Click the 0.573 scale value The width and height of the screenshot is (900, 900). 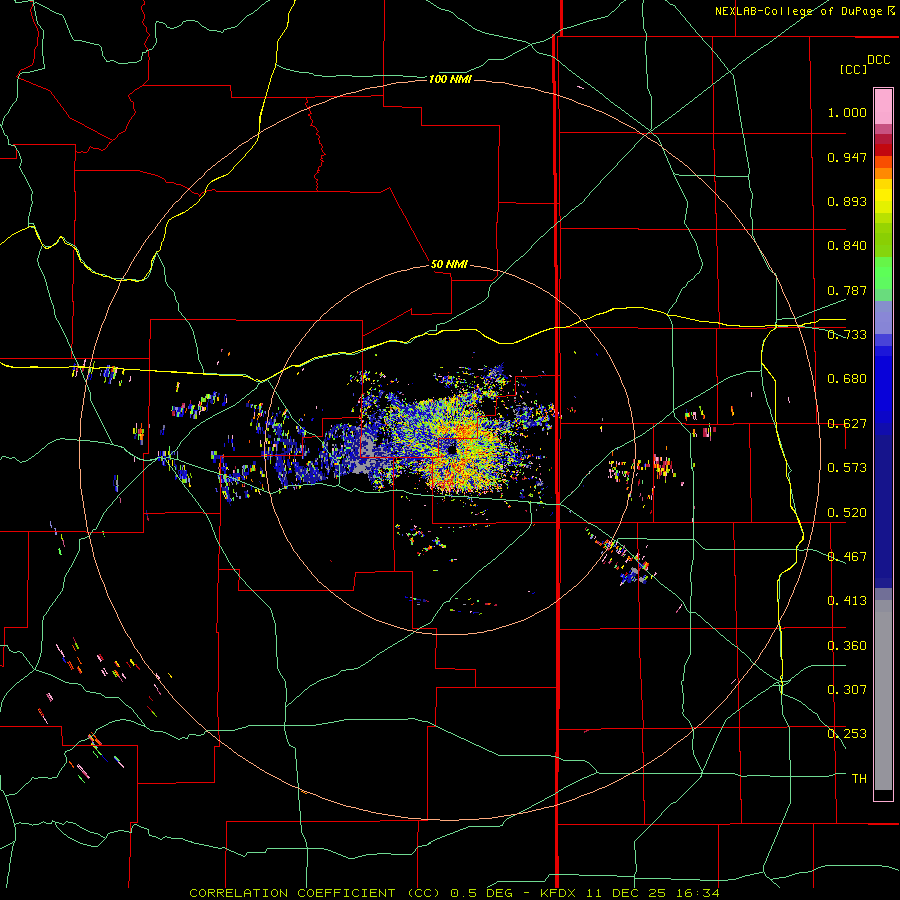coord(847,467)
